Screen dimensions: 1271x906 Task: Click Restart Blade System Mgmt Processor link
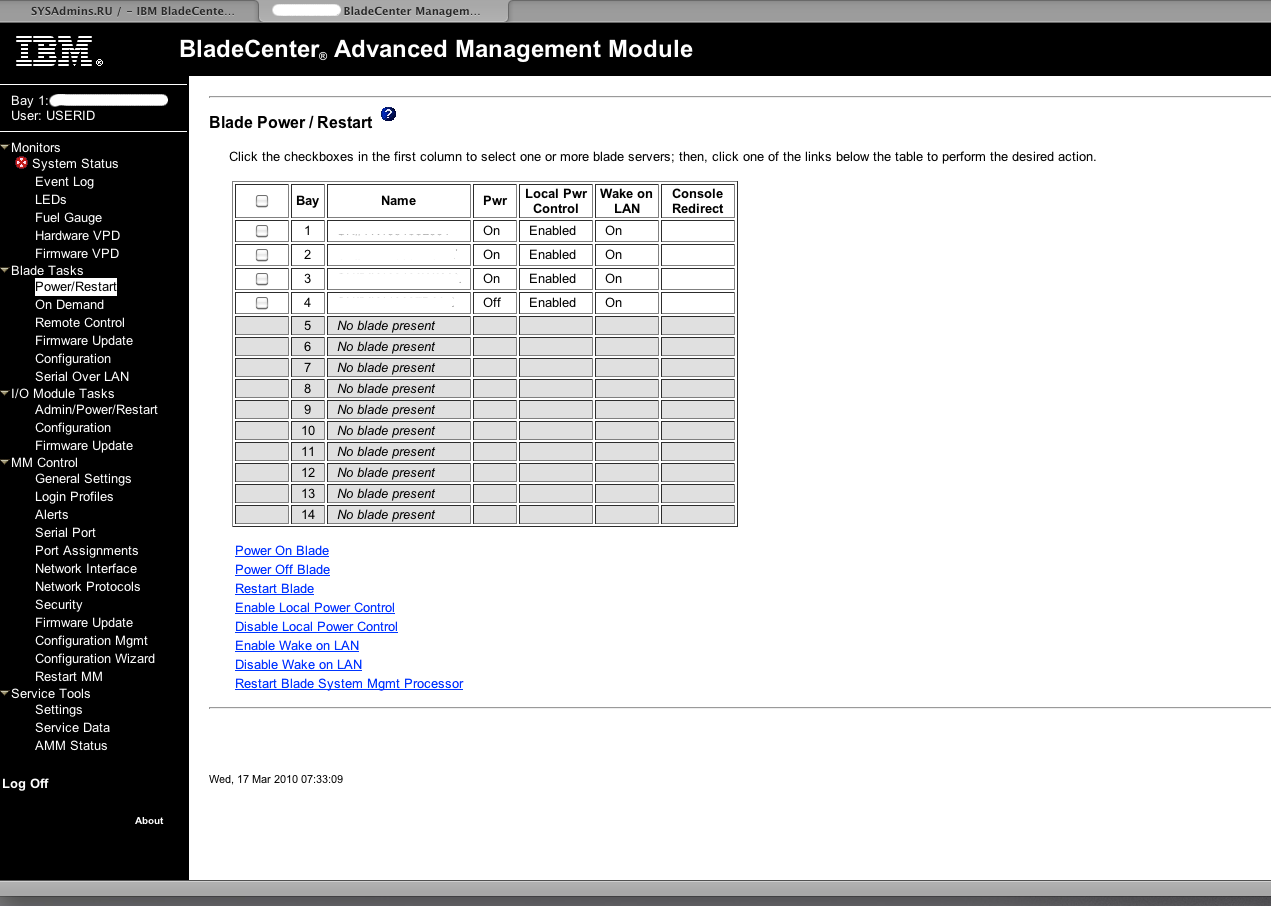(349, 684)
